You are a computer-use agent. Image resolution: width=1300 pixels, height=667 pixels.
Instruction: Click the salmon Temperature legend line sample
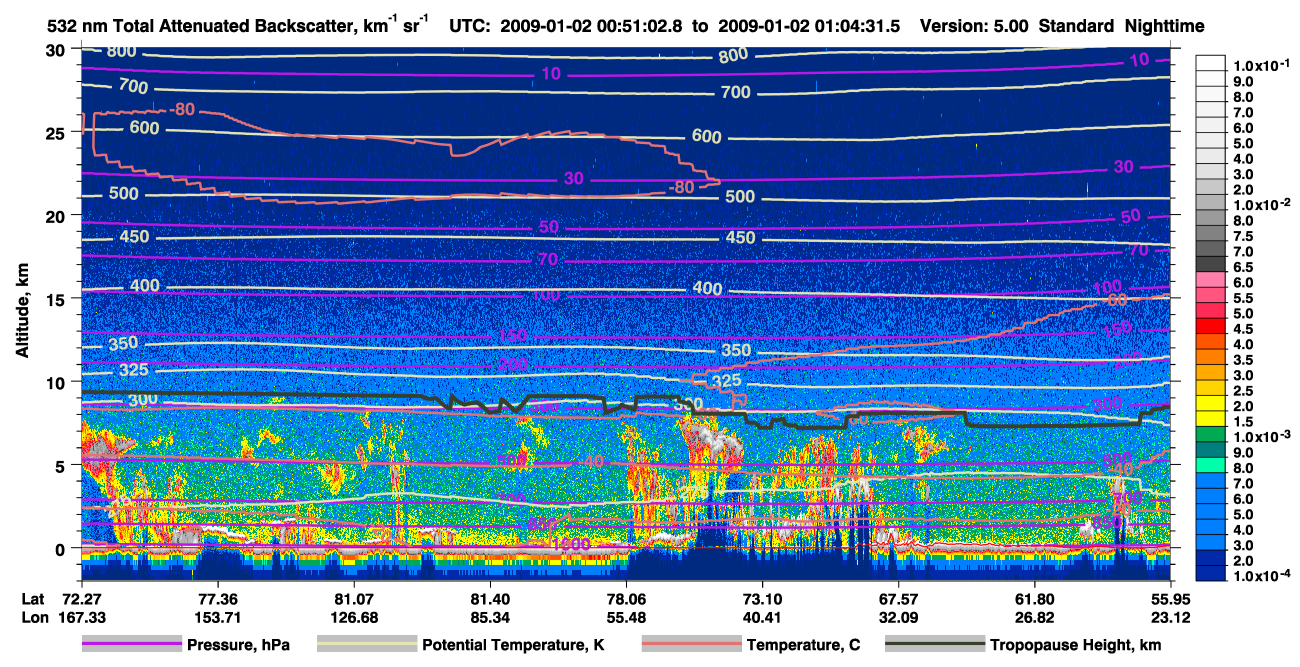(x=691, y=645)
